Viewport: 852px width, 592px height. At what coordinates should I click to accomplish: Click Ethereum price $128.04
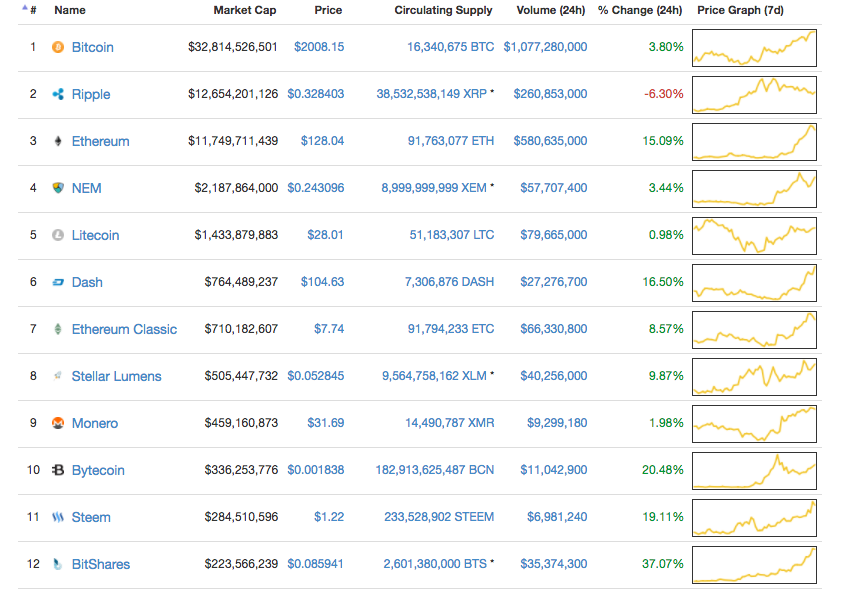[322, 141]
